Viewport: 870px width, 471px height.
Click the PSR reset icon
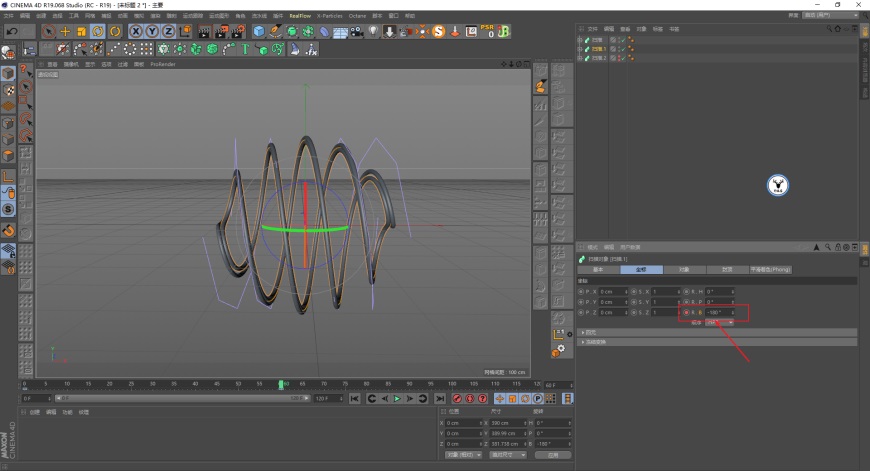tap(487, 32)
